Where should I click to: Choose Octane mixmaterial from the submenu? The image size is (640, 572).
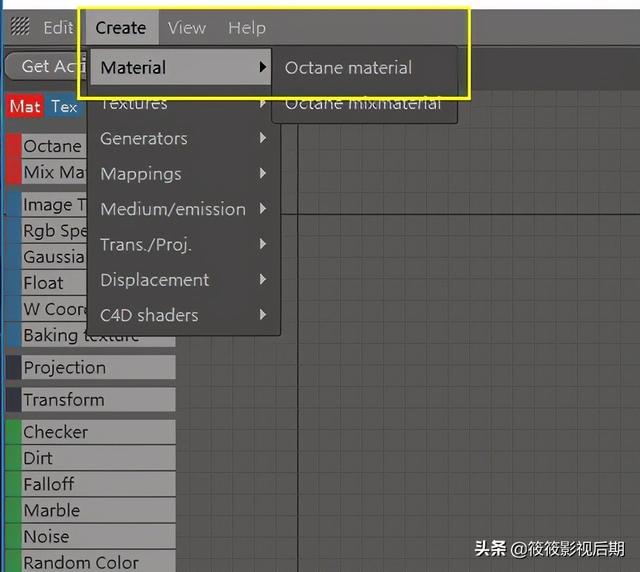(x=363, y=104)
